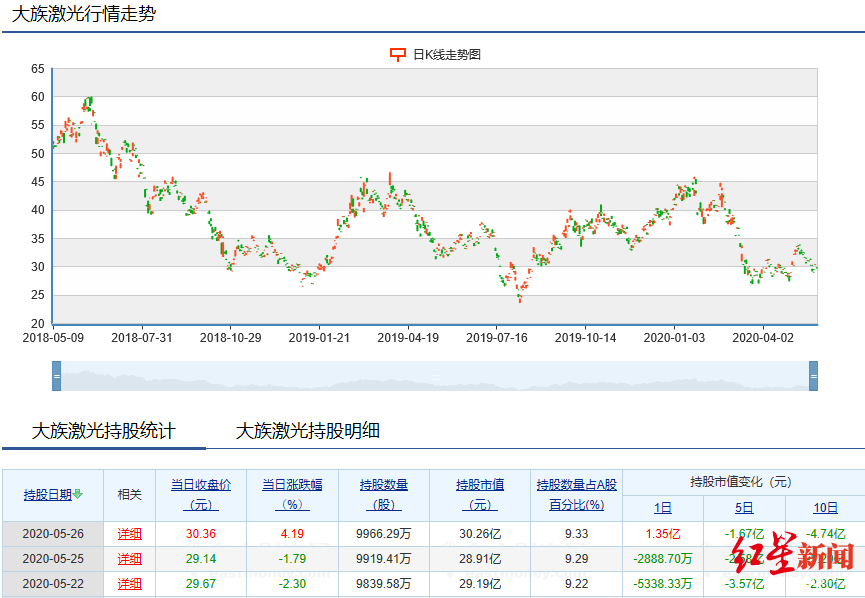Click the 2019-07-16 x-axis date label
Viewport: 865px width, 598px height.
point(496,338)
